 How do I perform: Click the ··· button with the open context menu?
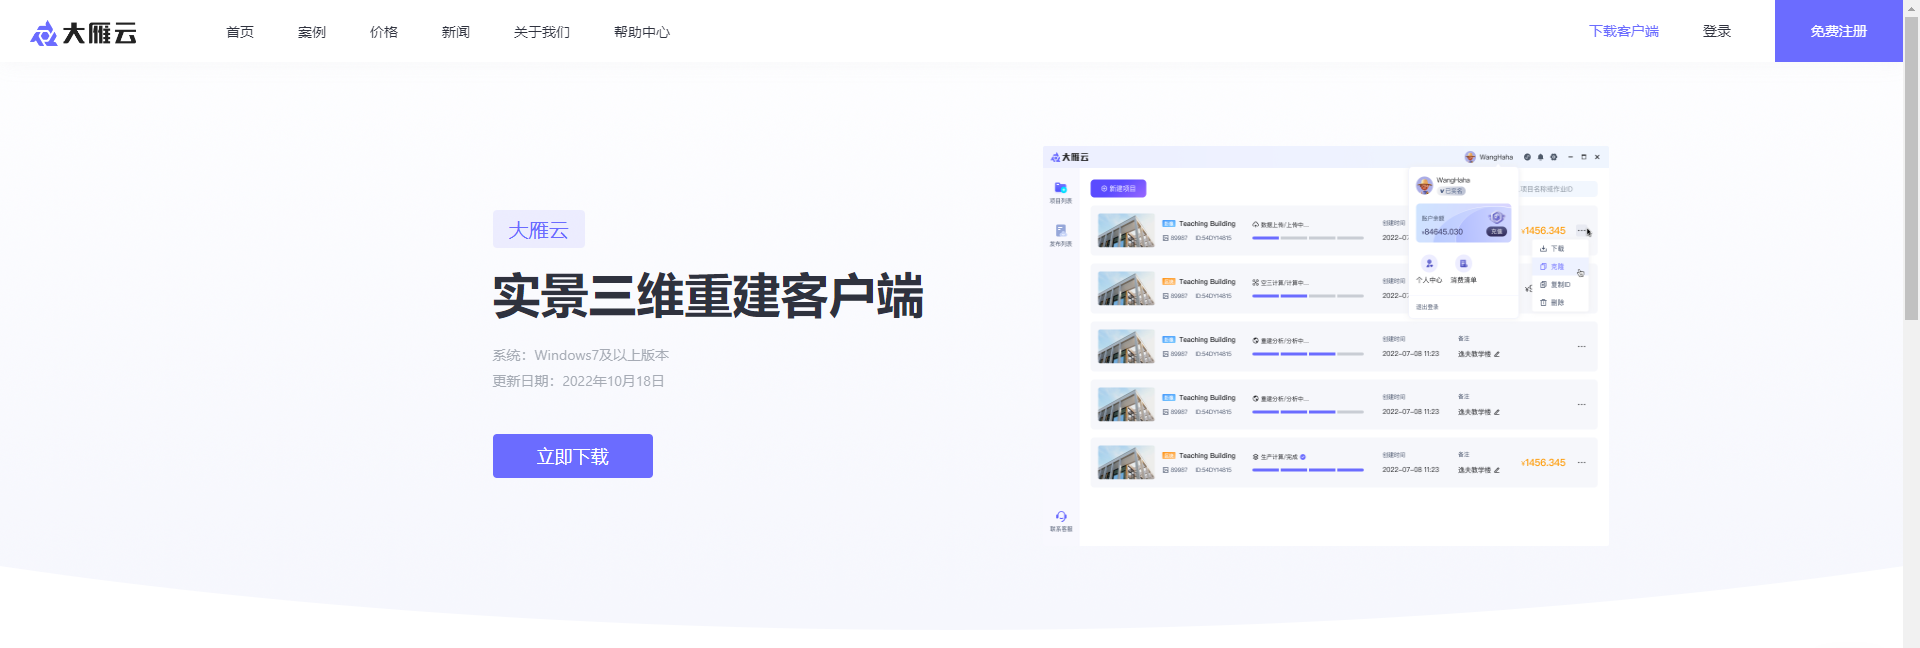(x=1582, y=231)
